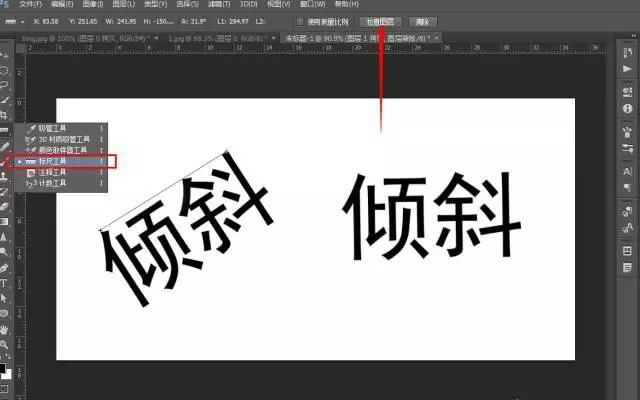Select the Shape tool
Image resolution: width=640 pixels, height=400 pixels.
click(4, 313)
